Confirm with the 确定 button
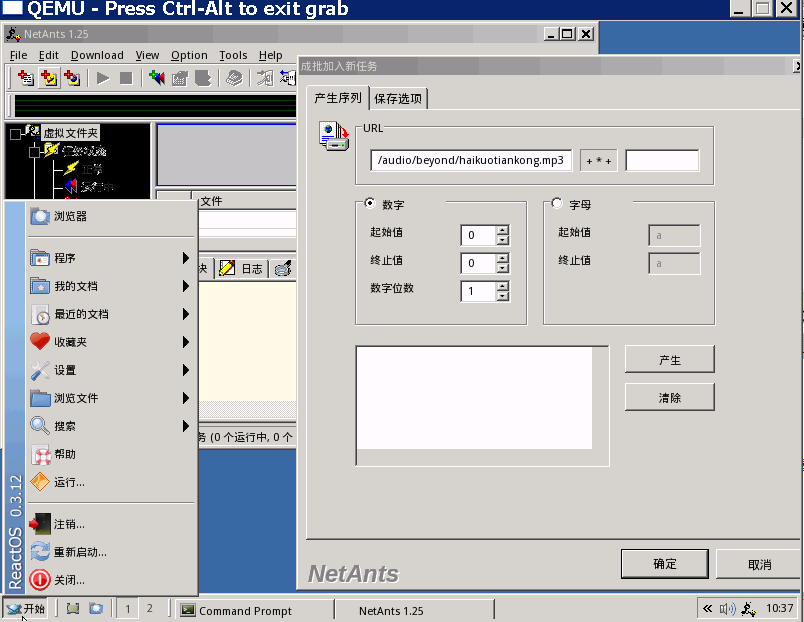This screenshot has height=622, width=804. click(x=665, y=564)
